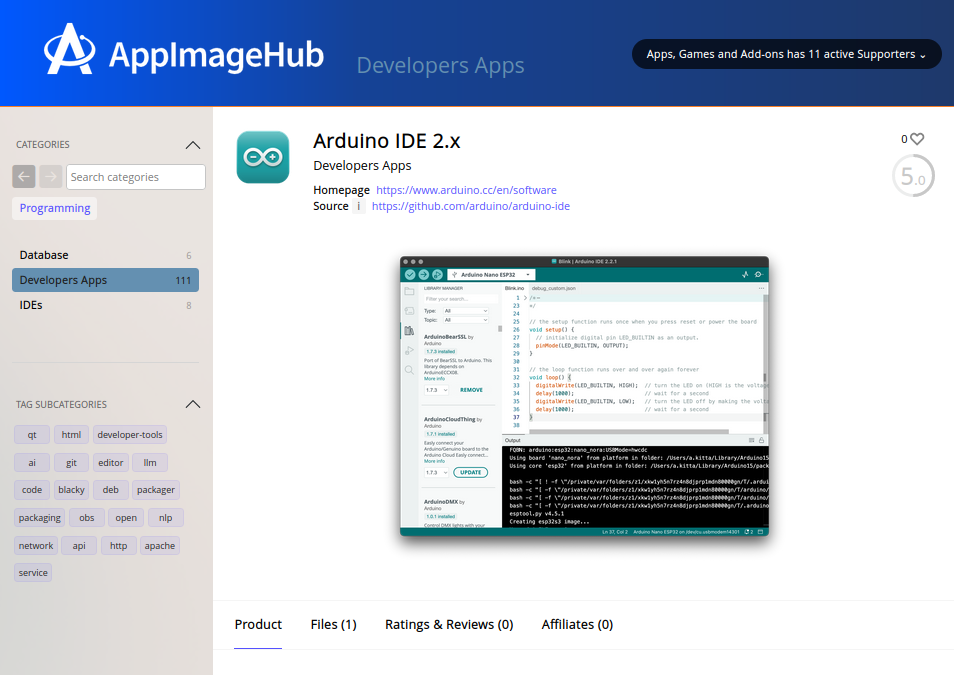Click the Developers Apps subtitle under title

pyautogui.click(x=362, y=166)
